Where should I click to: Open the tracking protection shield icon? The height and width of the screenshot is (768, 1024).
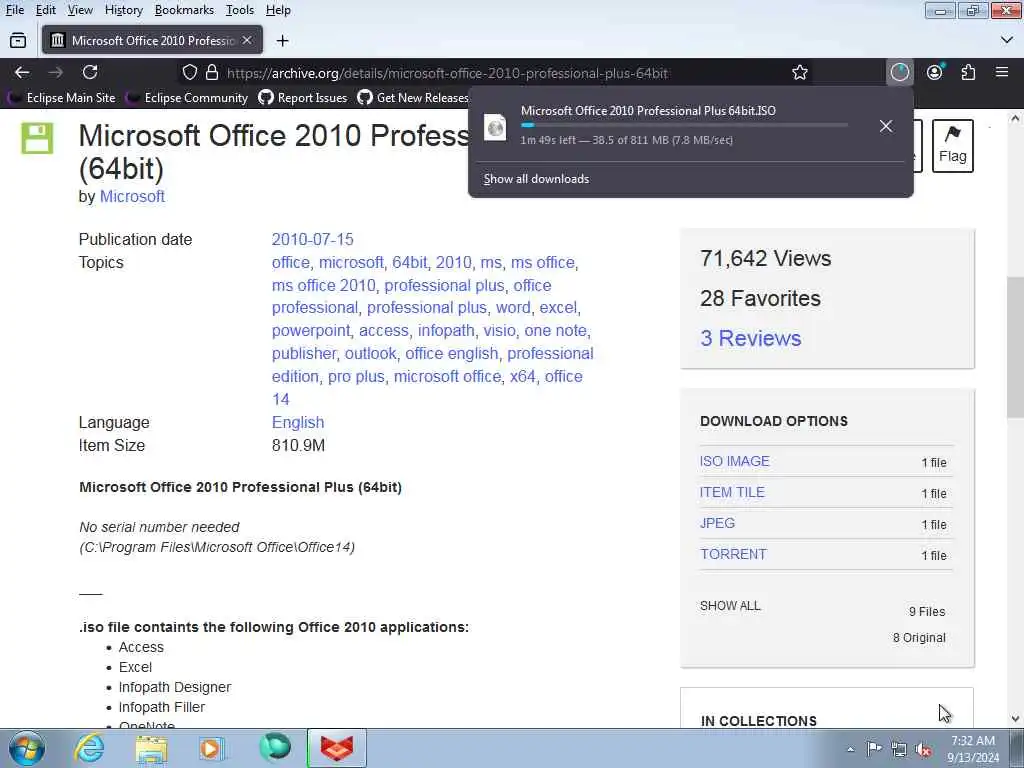(x=189, y=72)
